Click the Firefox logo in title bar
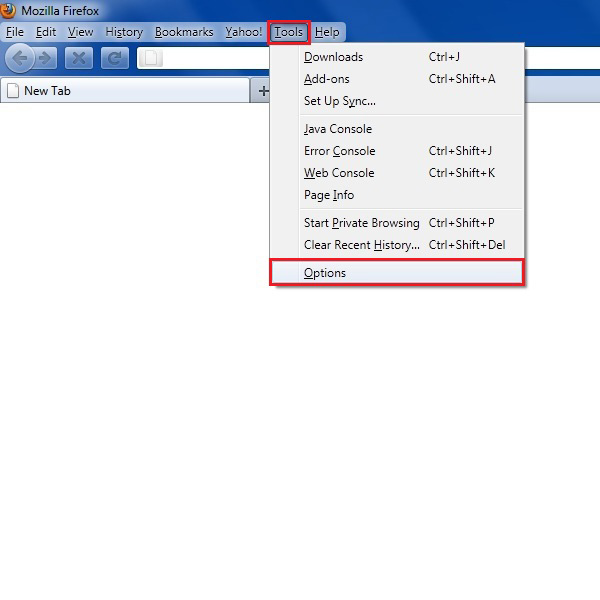The height and width of the screenshot is (600, 600). click(x=8, y=10)
